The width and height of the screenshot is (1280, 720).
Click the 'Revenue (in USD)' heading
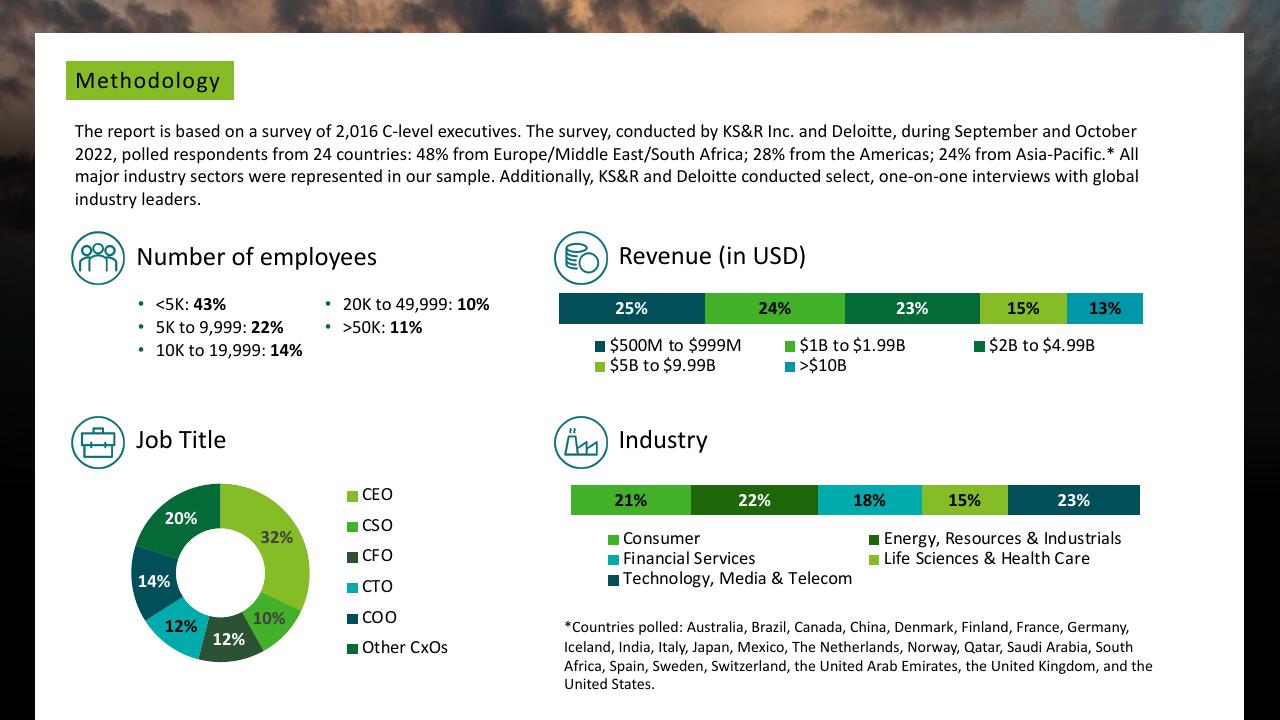click(x=712, y=256)
